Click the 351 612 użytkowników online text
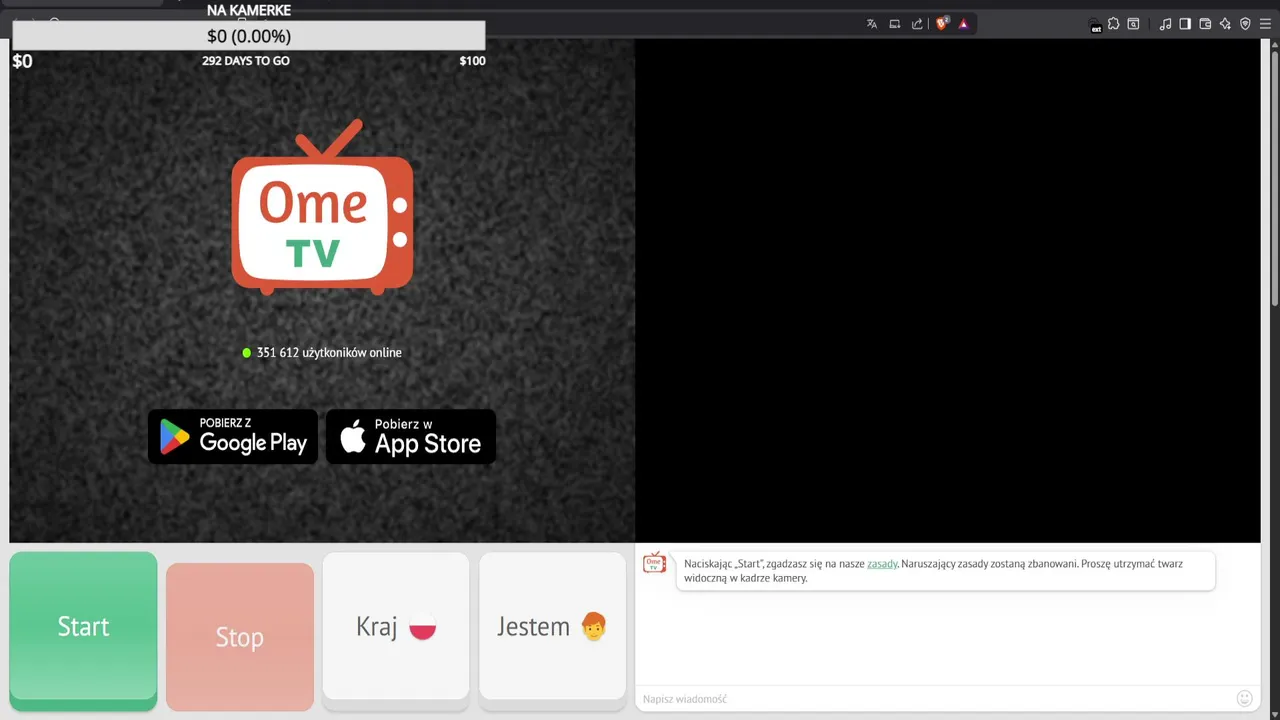Image resolution: width=1280 pixels, height=720 pixels. pos(329,353)
